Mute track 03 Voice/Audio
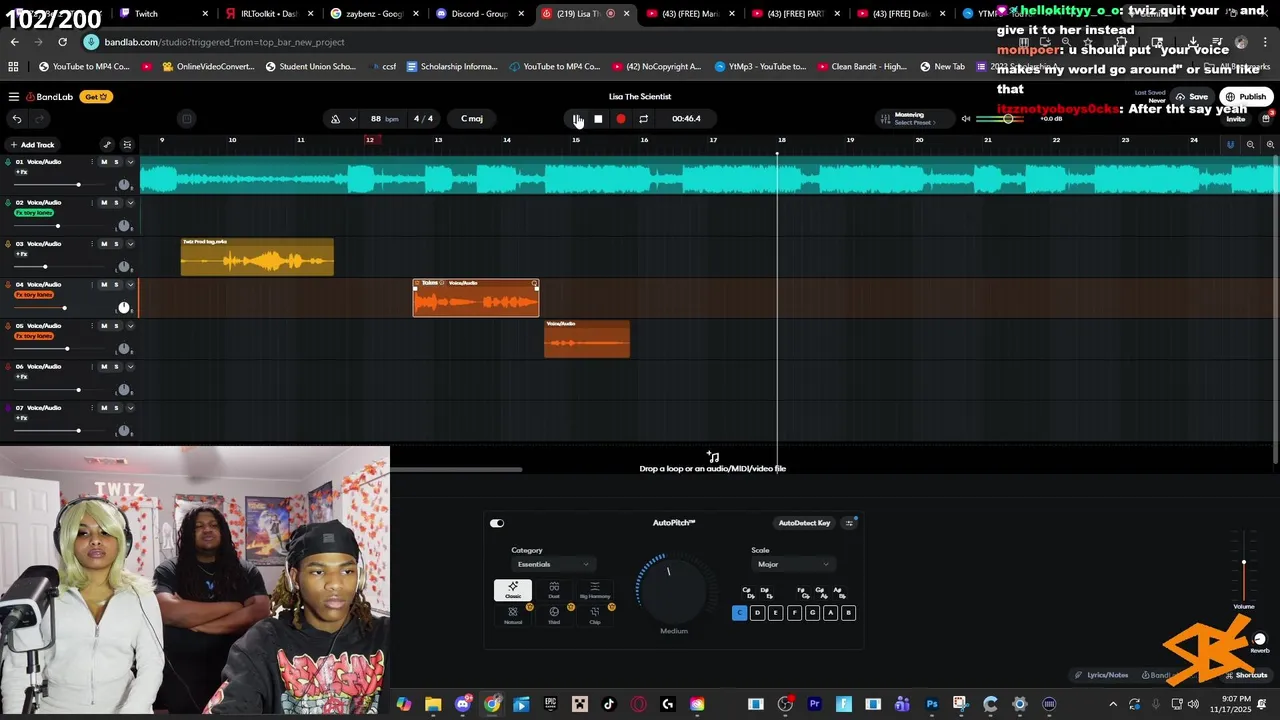 pyautogui.click(x=104, y=244)
